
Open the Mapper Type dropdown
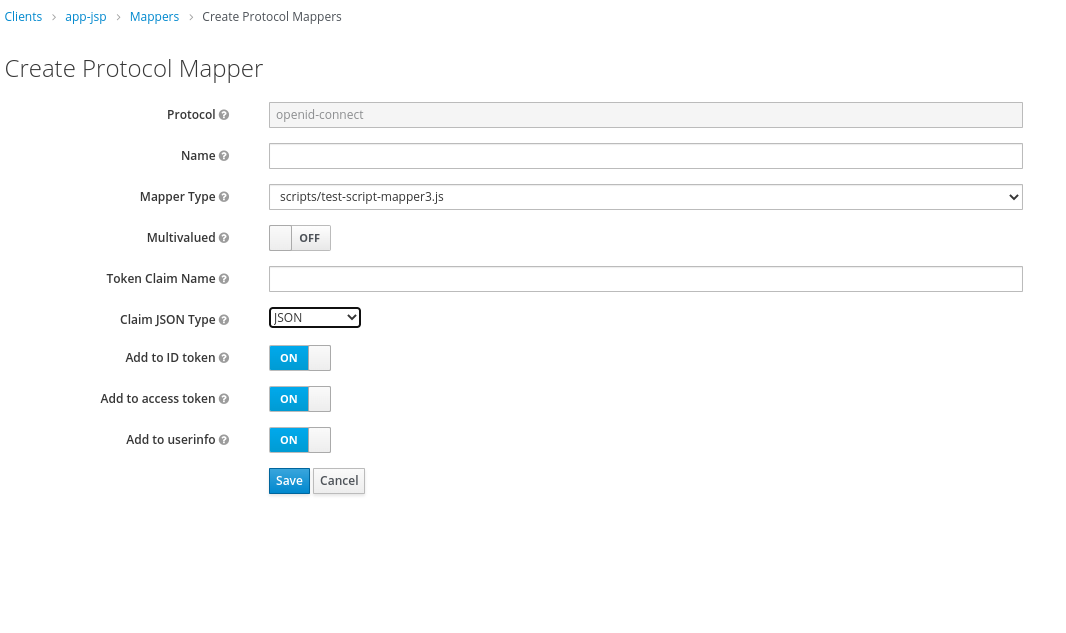[x=645, y=196]
